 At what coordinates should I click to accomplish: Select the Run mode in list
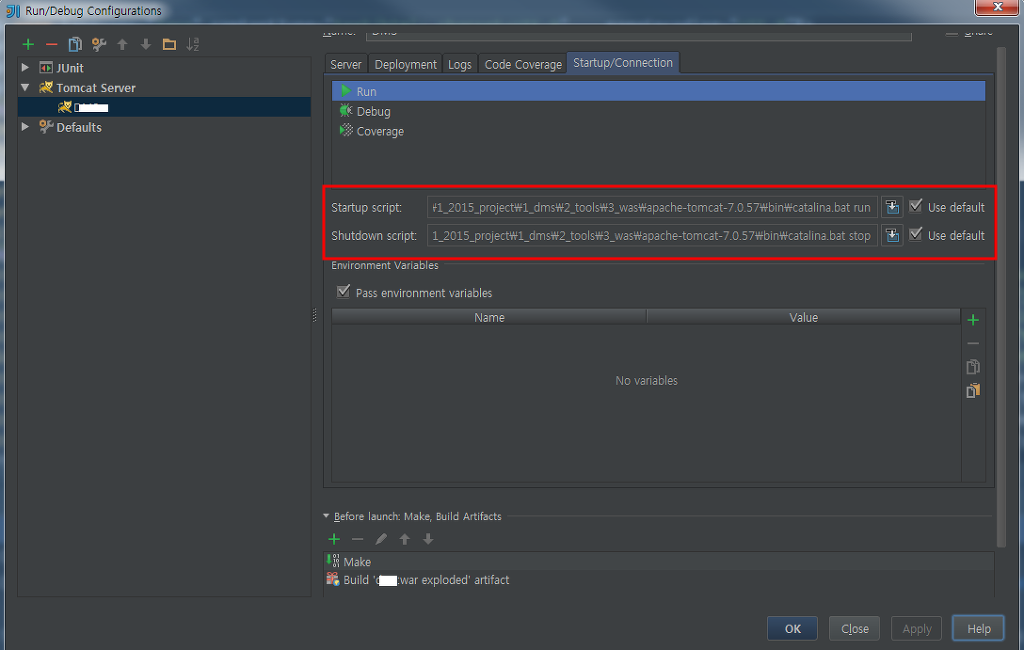(658, 91)
